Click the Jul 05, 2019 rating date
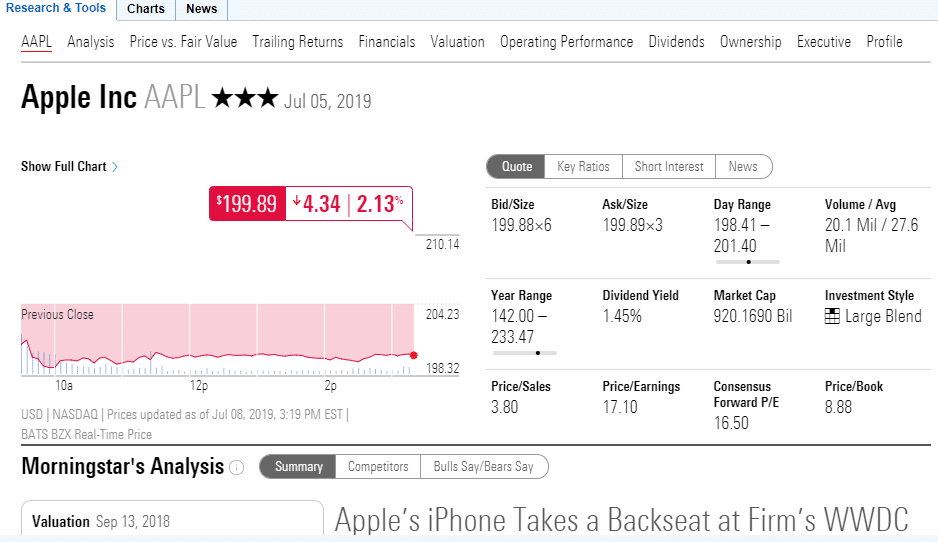The width and height of the screenshot is (938, 542). tap(327, 101)
